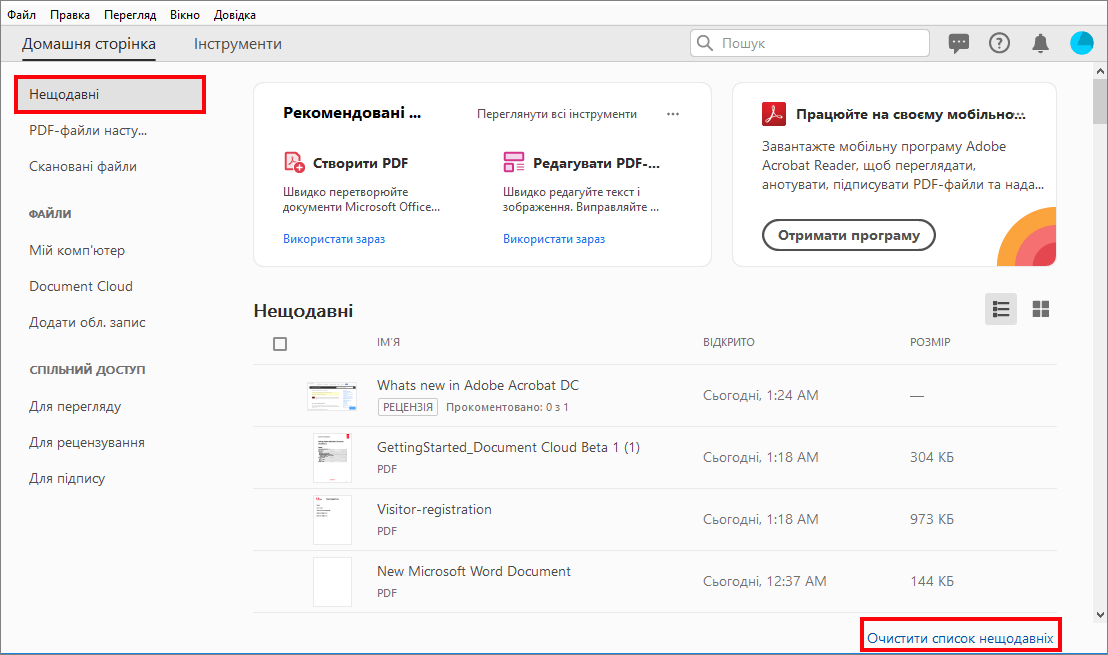Open the blue profile avatar

1082,43
